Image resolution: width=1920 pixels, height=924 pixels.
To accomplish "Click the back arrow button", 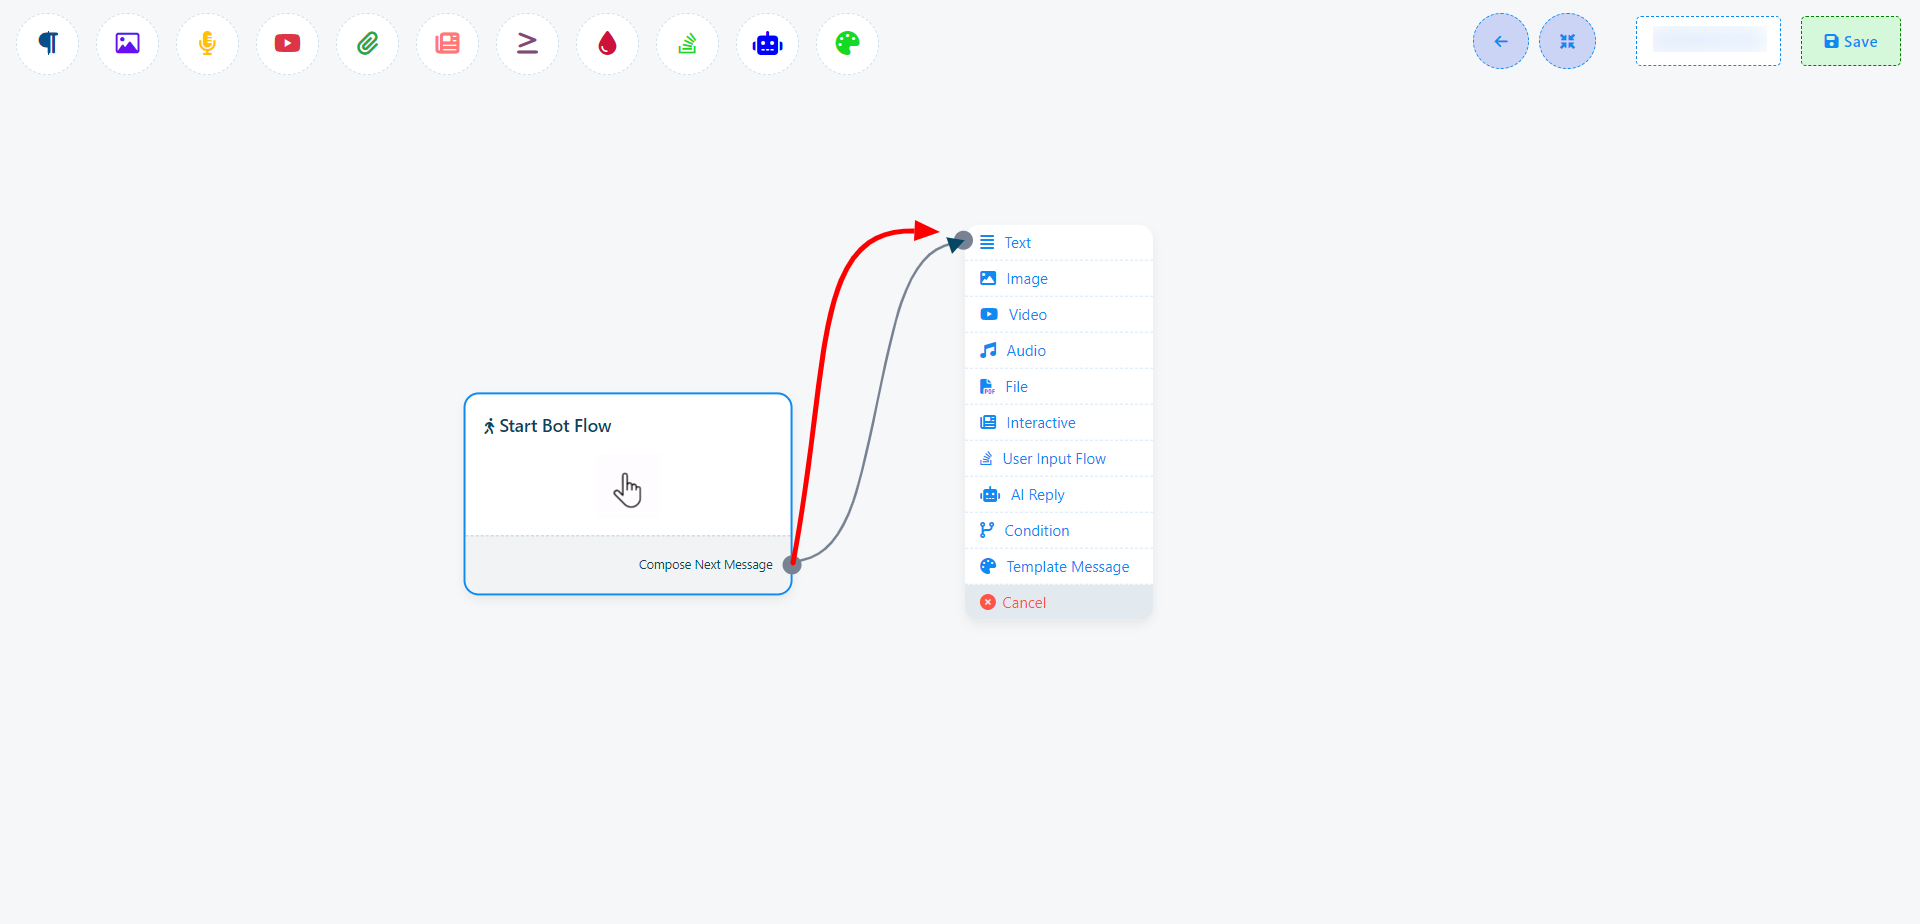I will click(x=1500, y=41).
